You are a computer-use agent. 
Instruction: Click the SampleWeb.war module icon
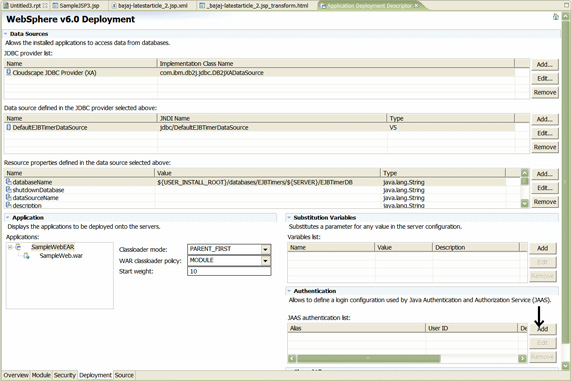pyautogui.click(x=26, y=256)
